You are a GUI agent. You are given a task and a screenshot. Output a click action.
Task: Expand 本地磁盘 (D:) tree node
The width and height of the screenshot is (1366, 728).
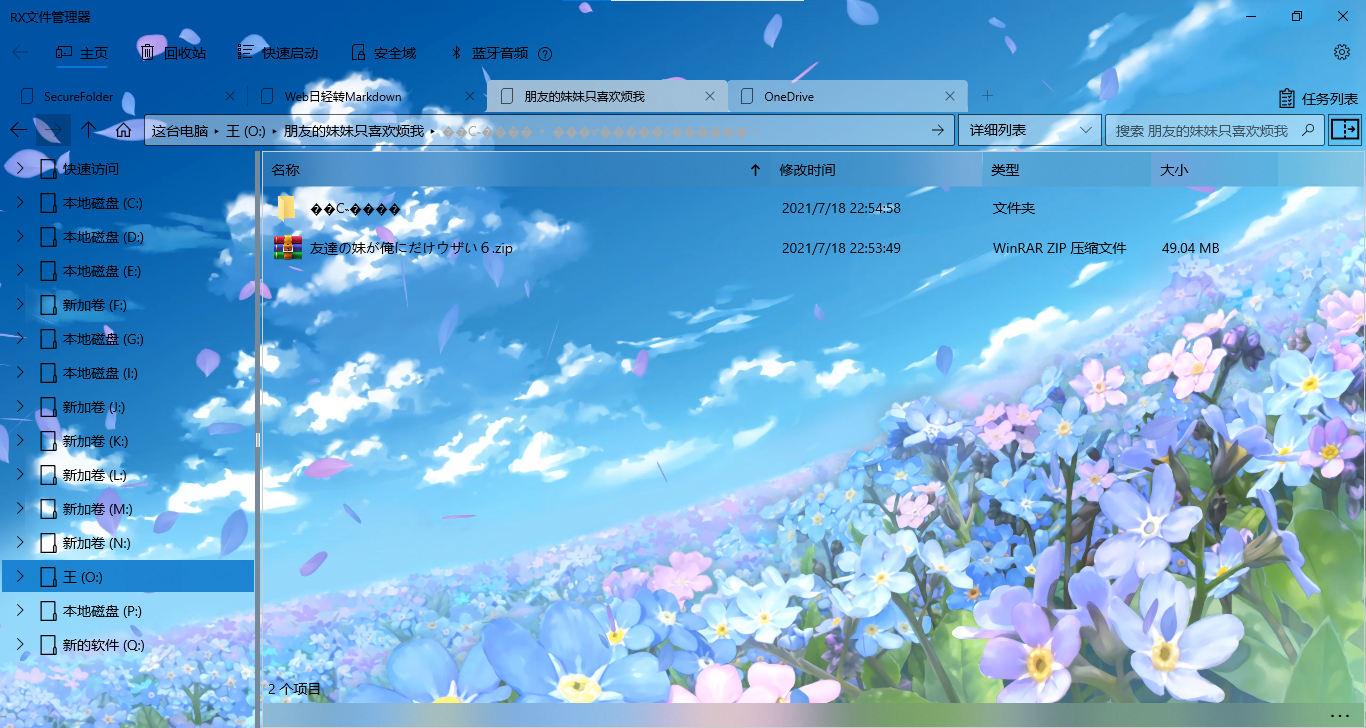pos(20,237)
